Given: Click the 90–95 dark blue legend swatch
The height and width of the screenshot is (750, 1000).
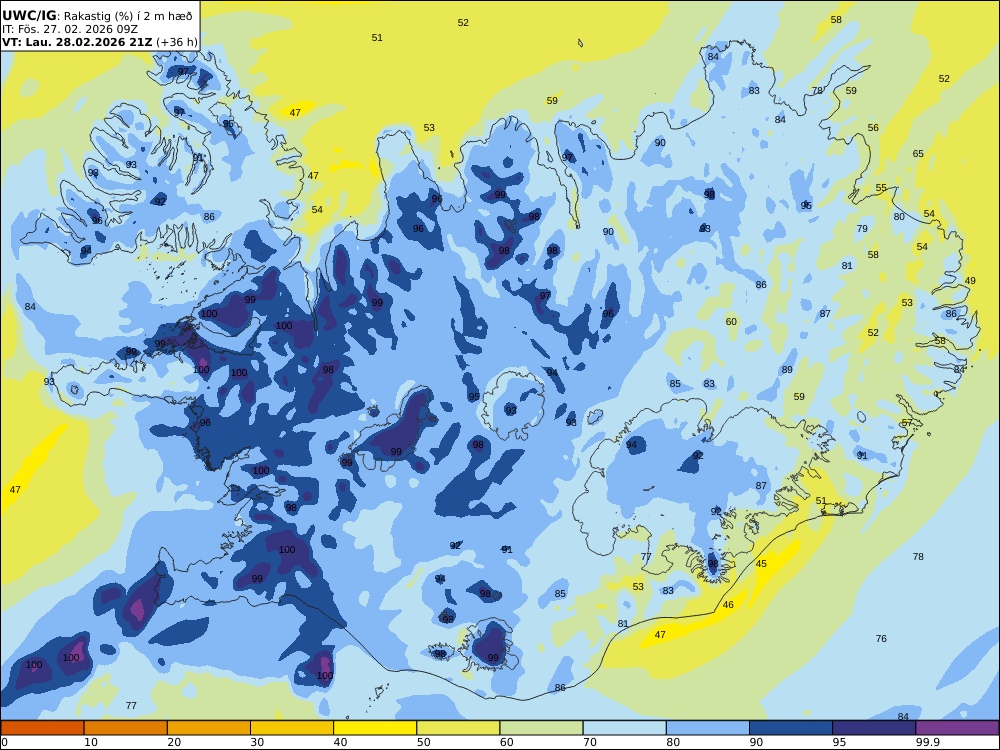Looking at the screenshot, I should coord(791,728).
